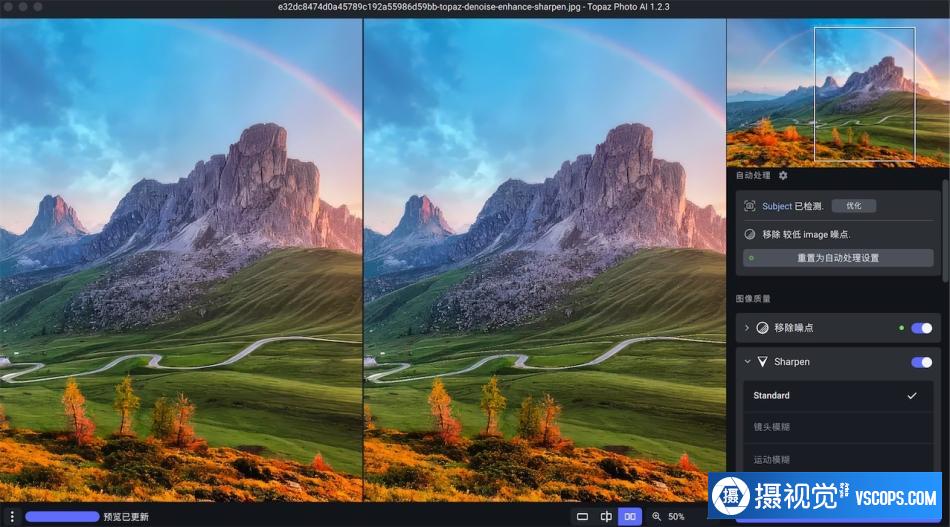Image resolution: width=950 pixels, height=527 pixels.
Task: Click the noise icon beside 移除 较低 image 噪点
Action: 749,234
